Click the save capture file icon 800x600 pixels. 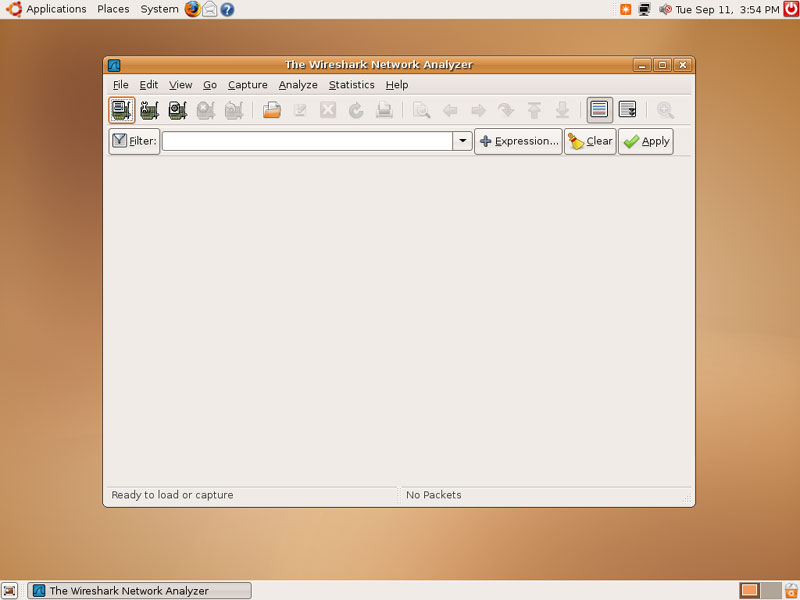[x=299, y=110]
